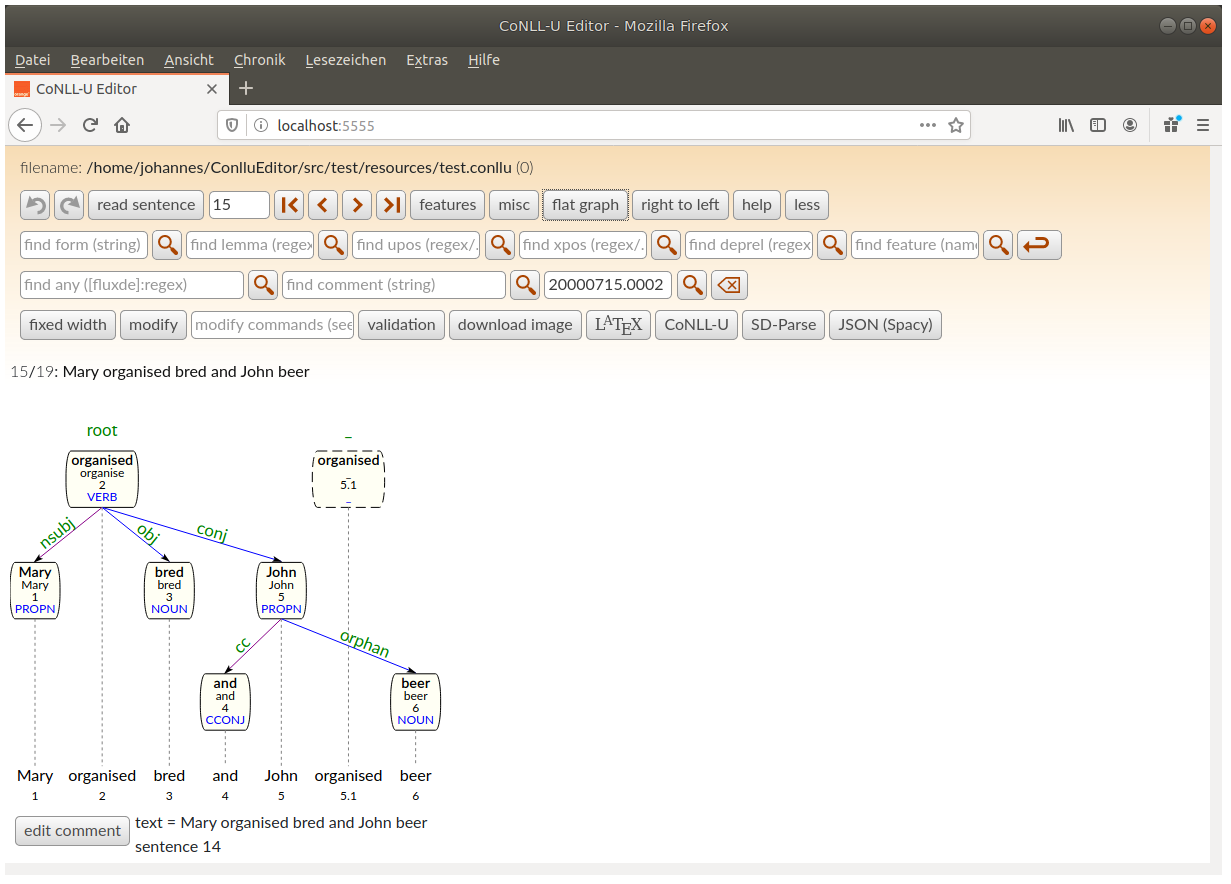Viewport: 1231px width, 884px height.
Task: Show JSON (Spacy) output button
Action: (885, 325)
